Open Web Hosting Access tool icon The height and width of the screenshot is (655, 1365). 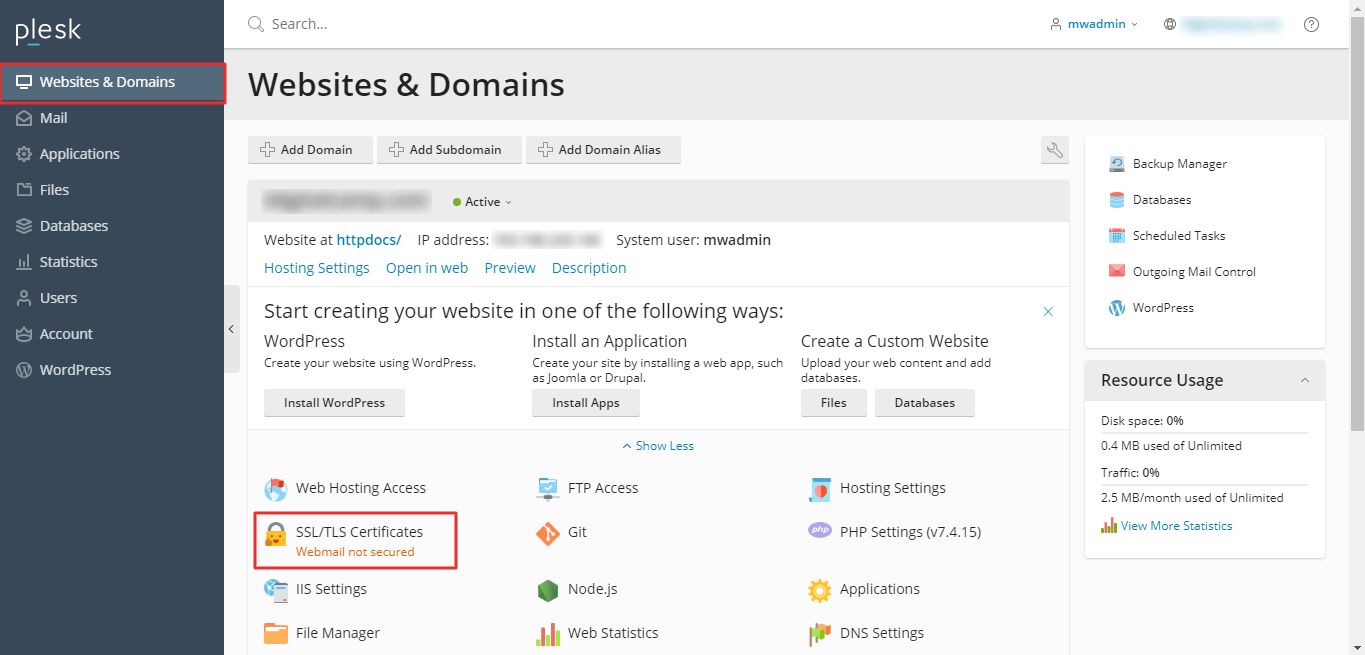(x=276, y=489)
